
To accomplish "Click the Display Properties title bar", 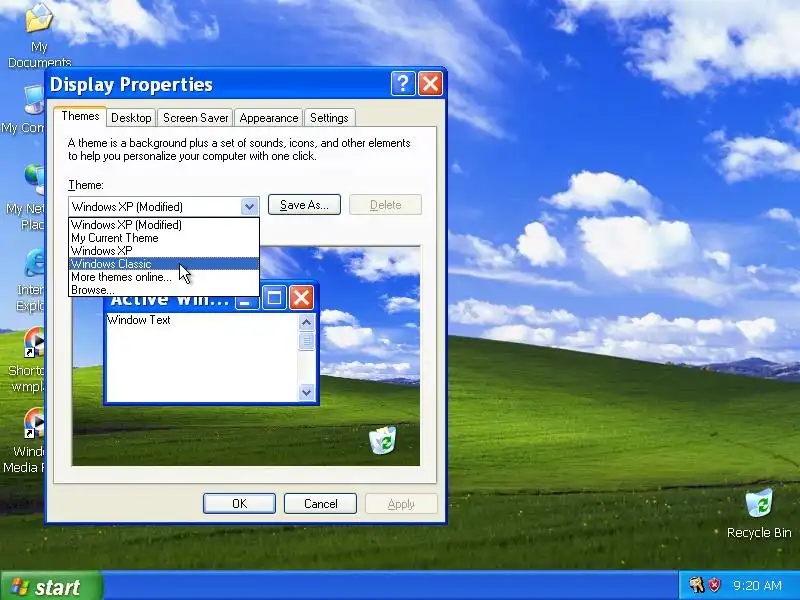I will coord(219,84).
